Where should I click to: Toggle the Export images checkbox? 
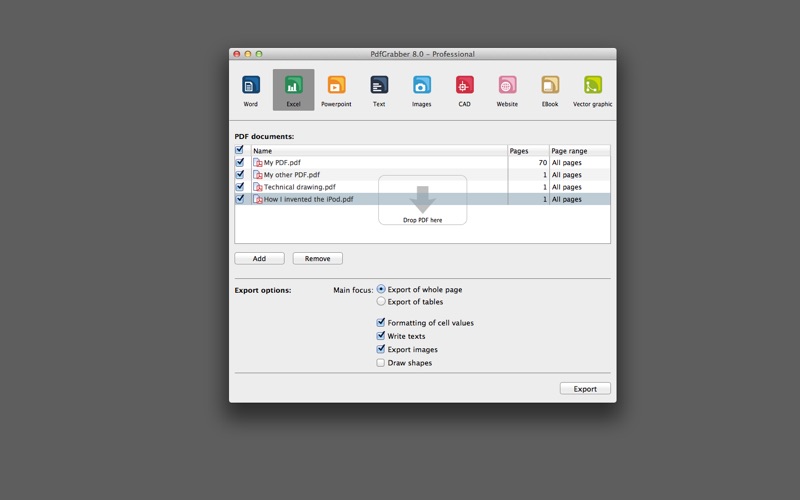tap(381, 349)
